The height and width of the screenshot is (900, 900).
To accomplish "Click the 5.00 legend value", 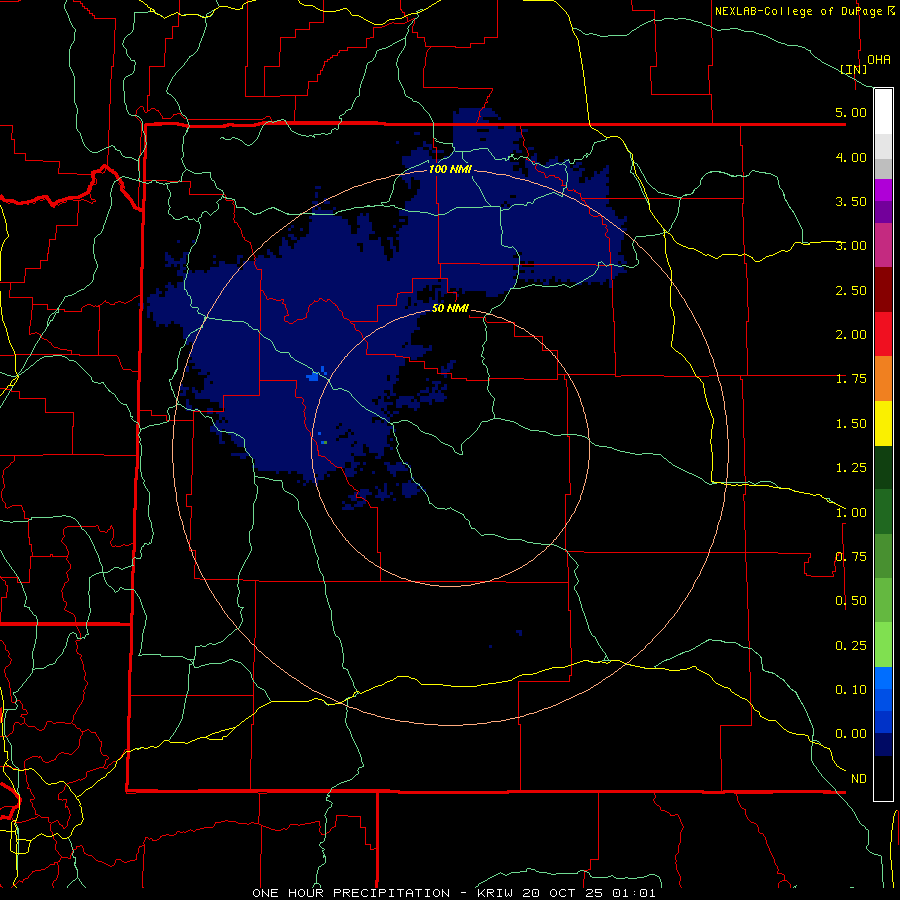I will [851, 112].
